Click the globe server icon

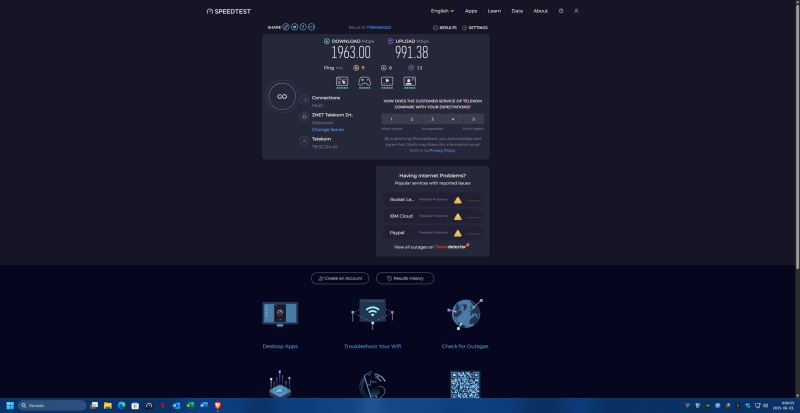(x=305, y=117)
